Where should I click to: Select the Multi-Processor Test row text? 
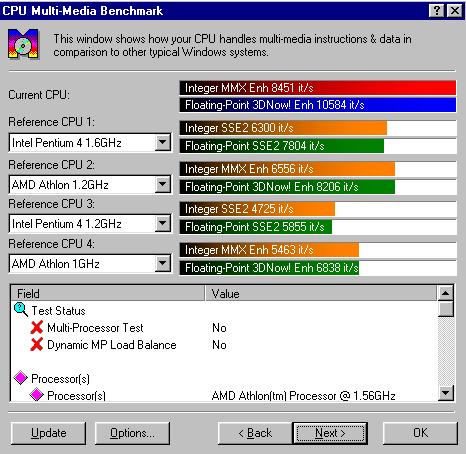[95, 328]
